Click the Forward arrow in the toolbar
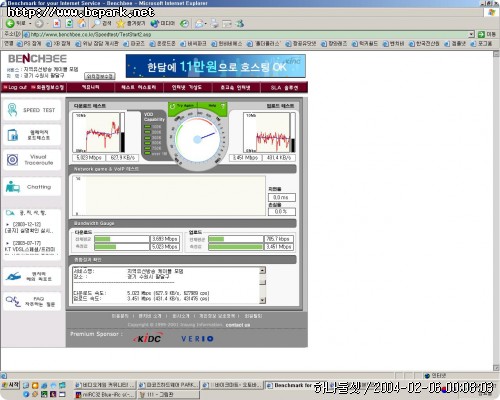 [x=39, y=24]
